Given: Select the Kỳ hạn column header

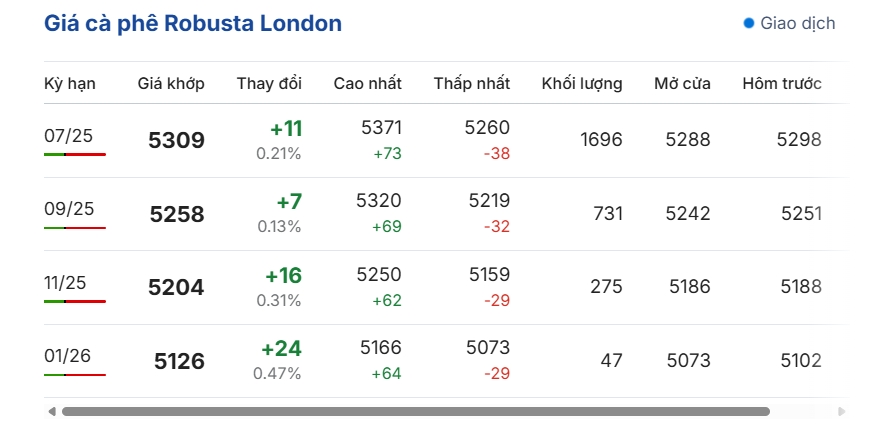Looking at the screenshot, I should [70, 84].
